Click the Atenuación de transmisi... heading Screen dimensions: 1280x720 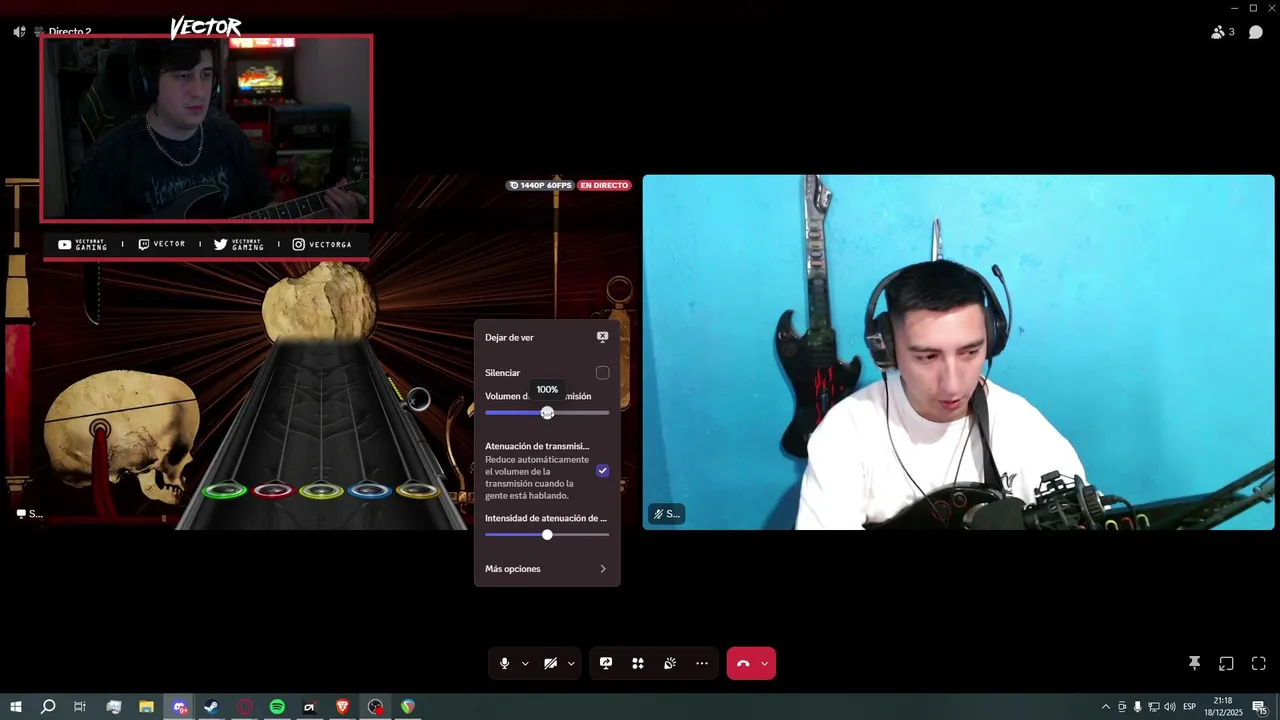(x=537, y=446)
